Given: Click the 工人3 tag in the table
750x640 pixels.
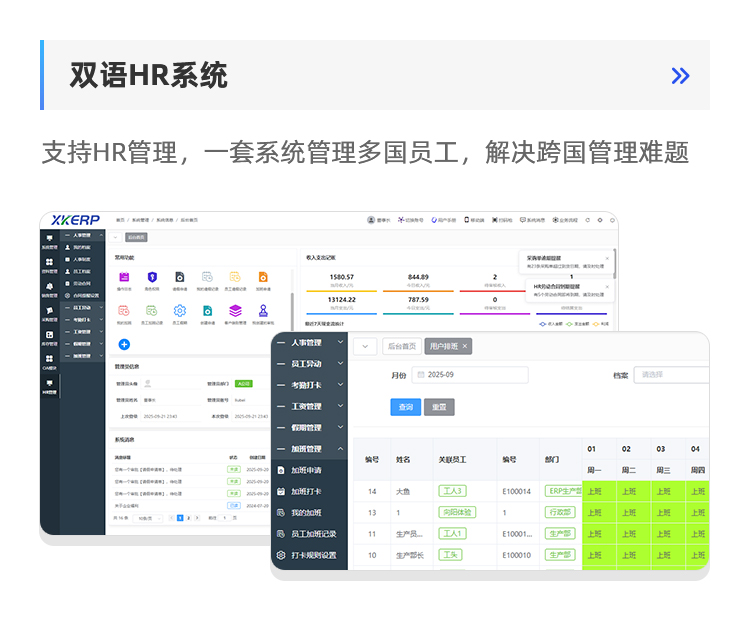Looking at the screenshot, I should click(x=452, y=491).
